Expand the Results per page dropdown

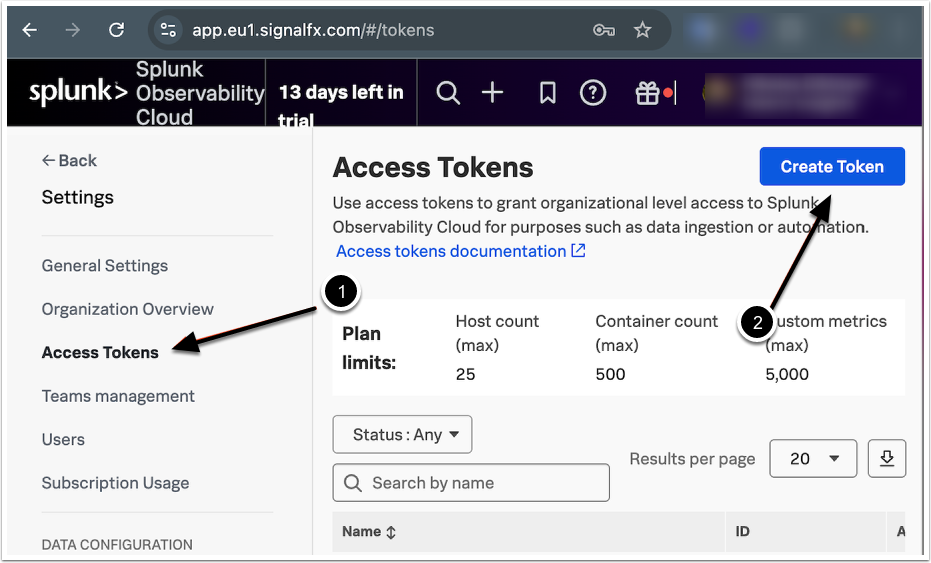[812, 458]
